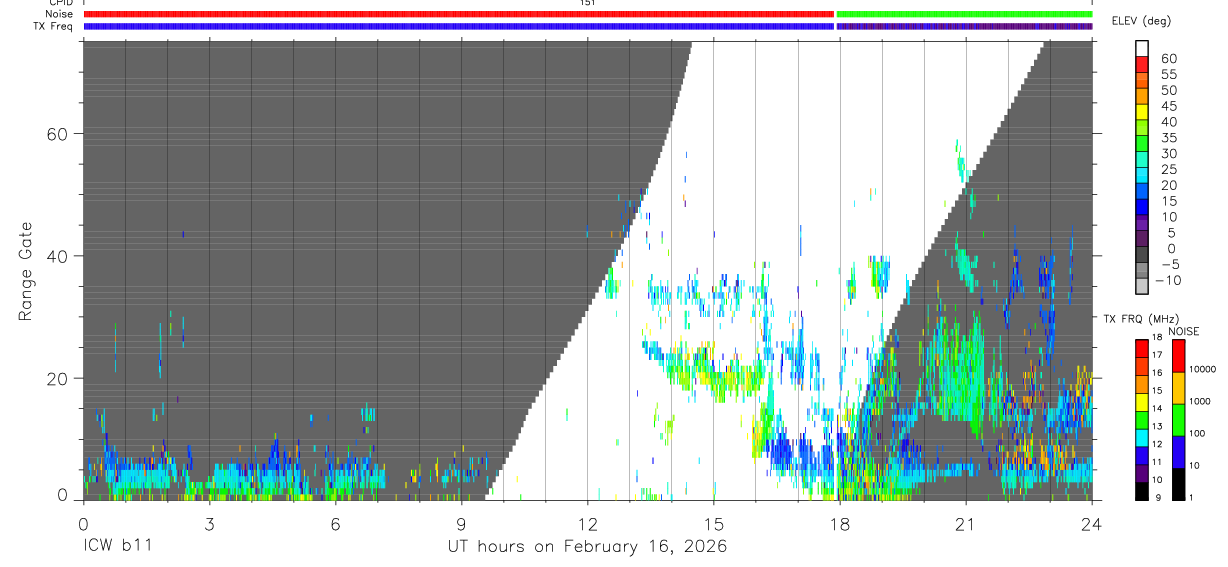The width and height of the screenshot is (1228, 567).
Task: Click the 10000 label on the NOISE scale
Action: (1205, 369)
